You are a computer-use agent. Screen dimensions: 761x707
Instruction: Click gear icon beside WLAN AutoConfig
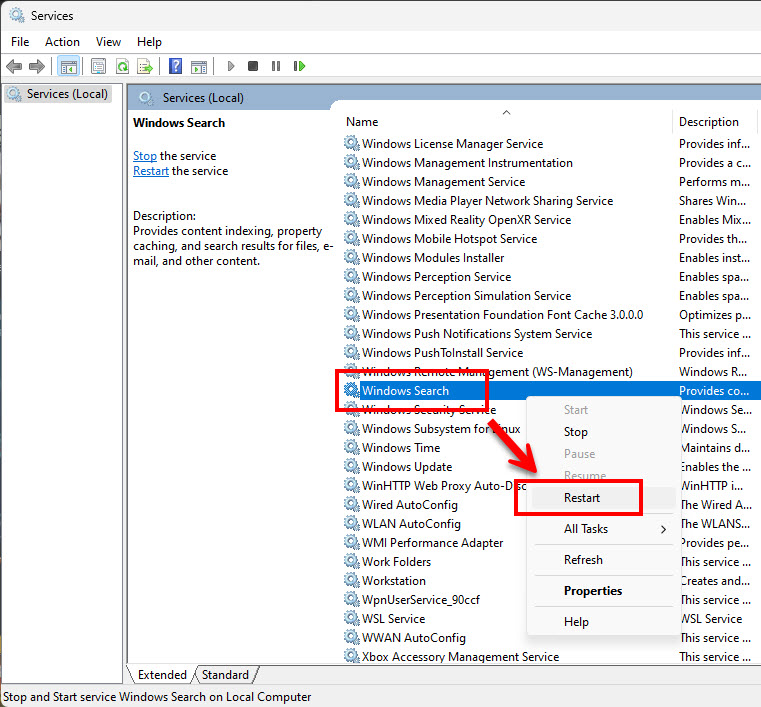[351, 523]
